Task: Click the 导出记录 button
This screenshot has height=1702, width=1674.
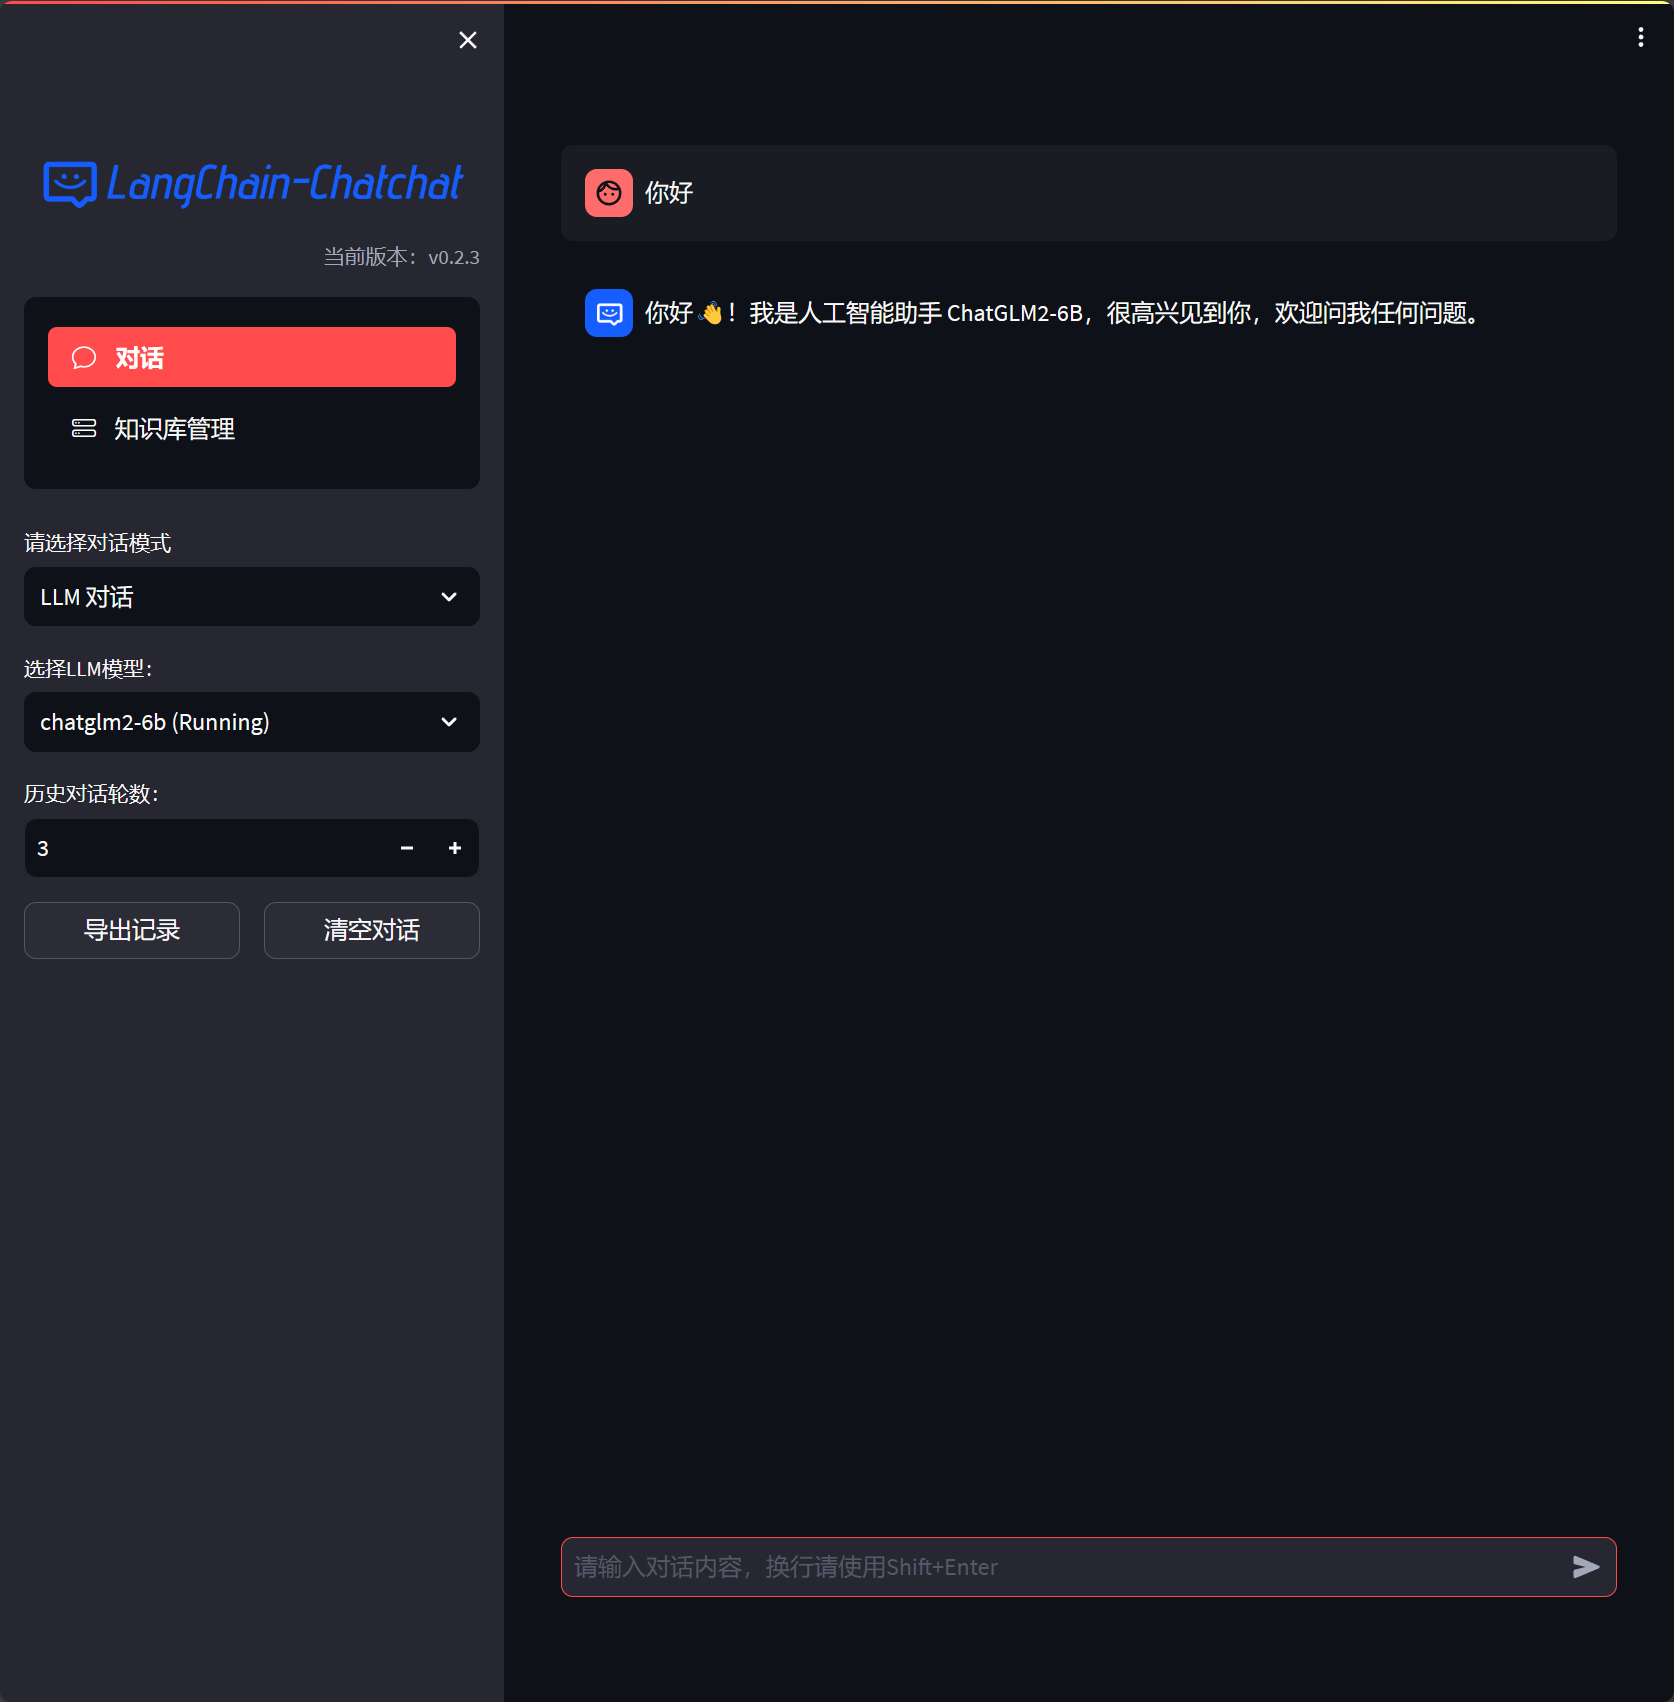Action: pyautogui.click(x=132, y=930)
